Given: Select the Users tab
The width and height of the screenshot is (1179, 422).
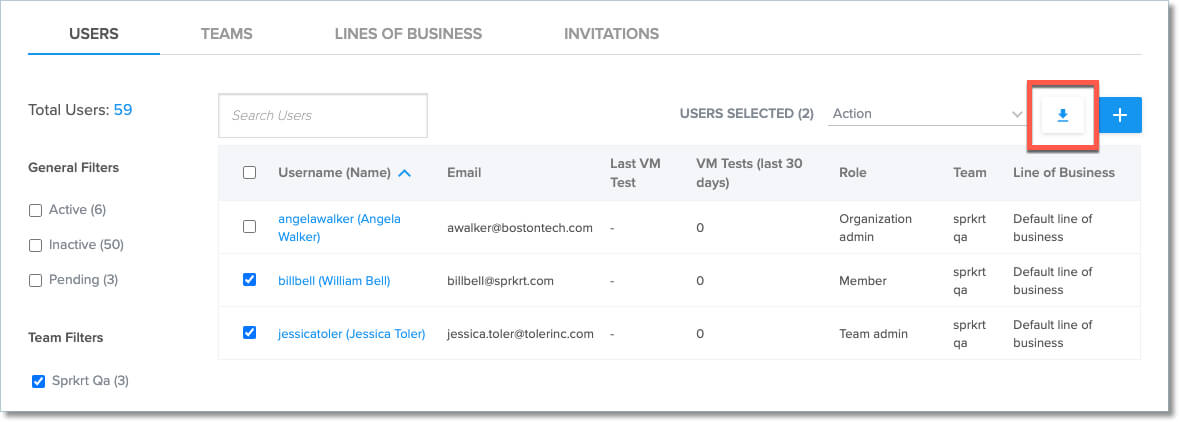Looking at the screenshot, I should click(94, 34).
